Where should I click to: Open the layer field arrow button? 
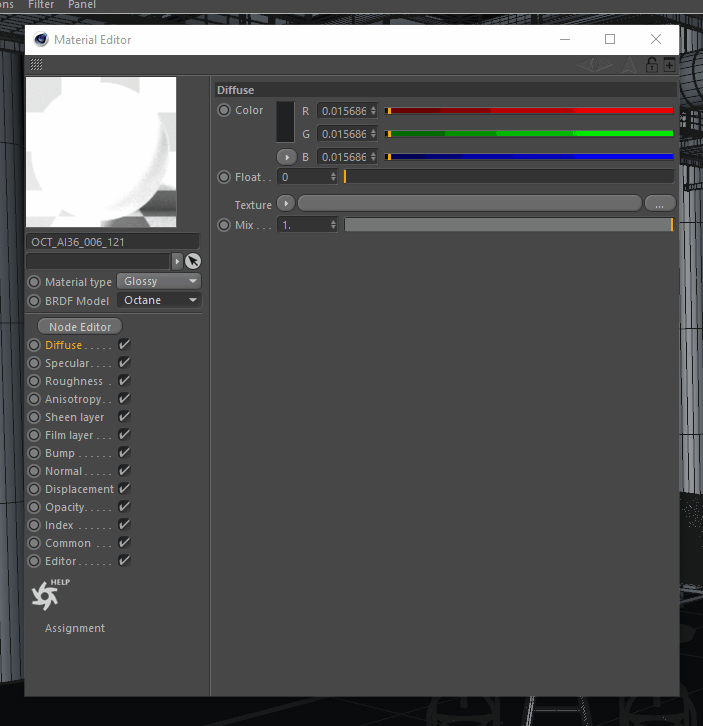click(177, 262)
